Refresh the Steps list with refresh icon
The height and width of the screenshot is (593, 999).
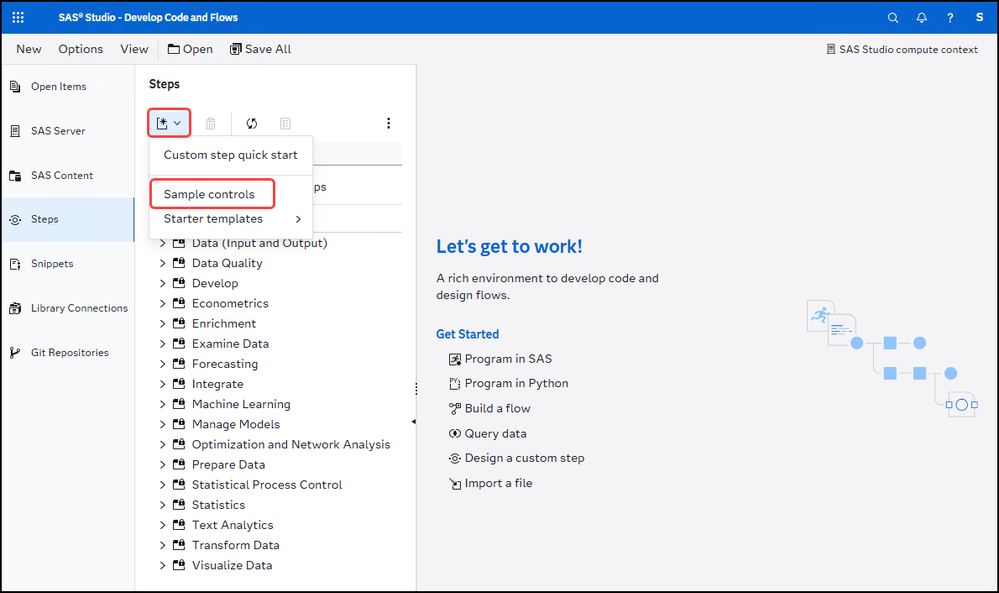coord(252,124)
